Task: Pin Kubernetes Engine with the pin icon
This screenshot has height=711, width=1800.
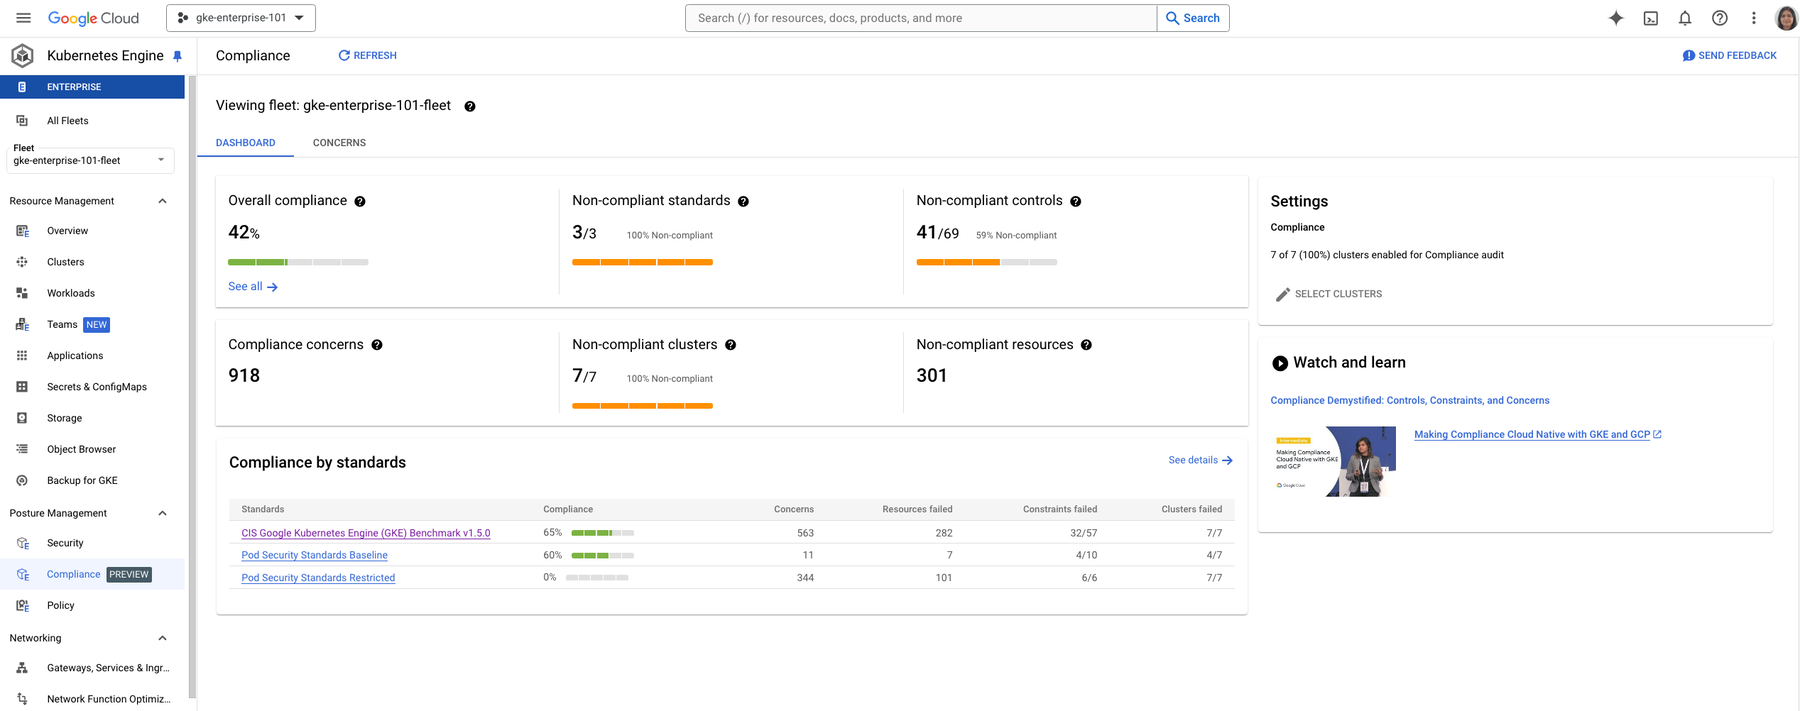Action: click(x=177, y=56)
